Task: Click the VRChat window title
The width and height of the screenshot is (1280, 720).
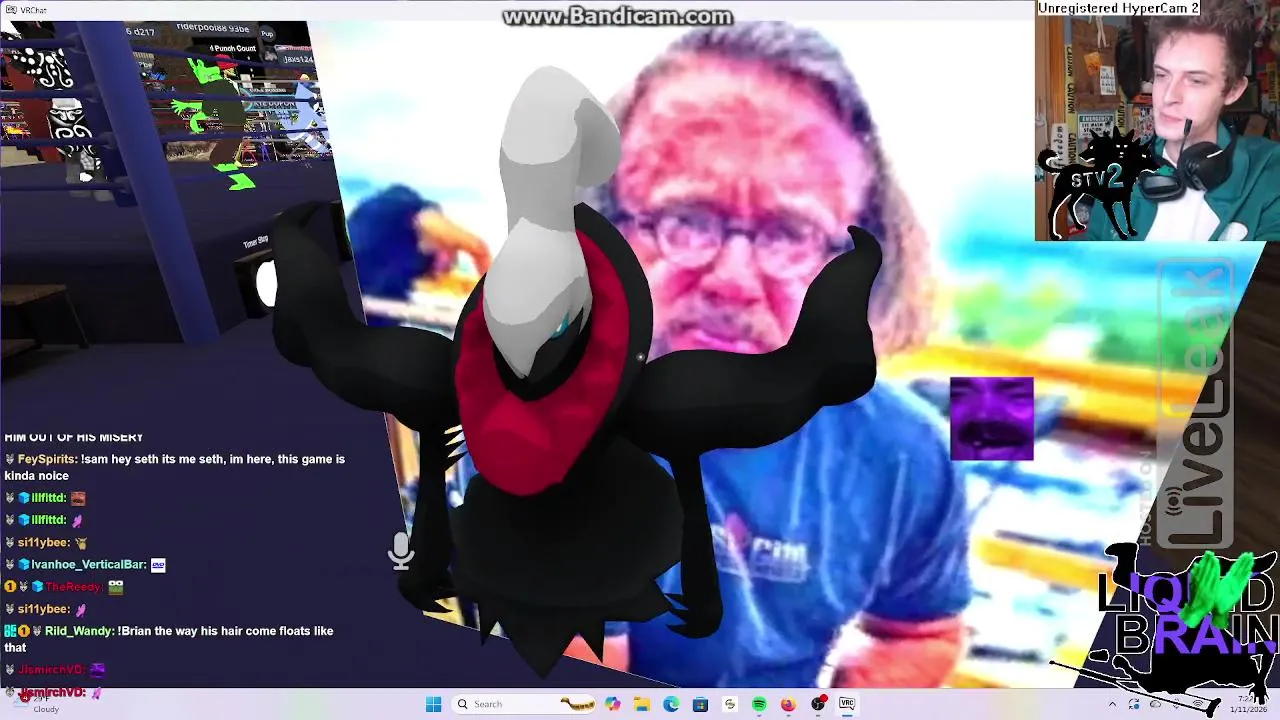Action: point(34,10)
